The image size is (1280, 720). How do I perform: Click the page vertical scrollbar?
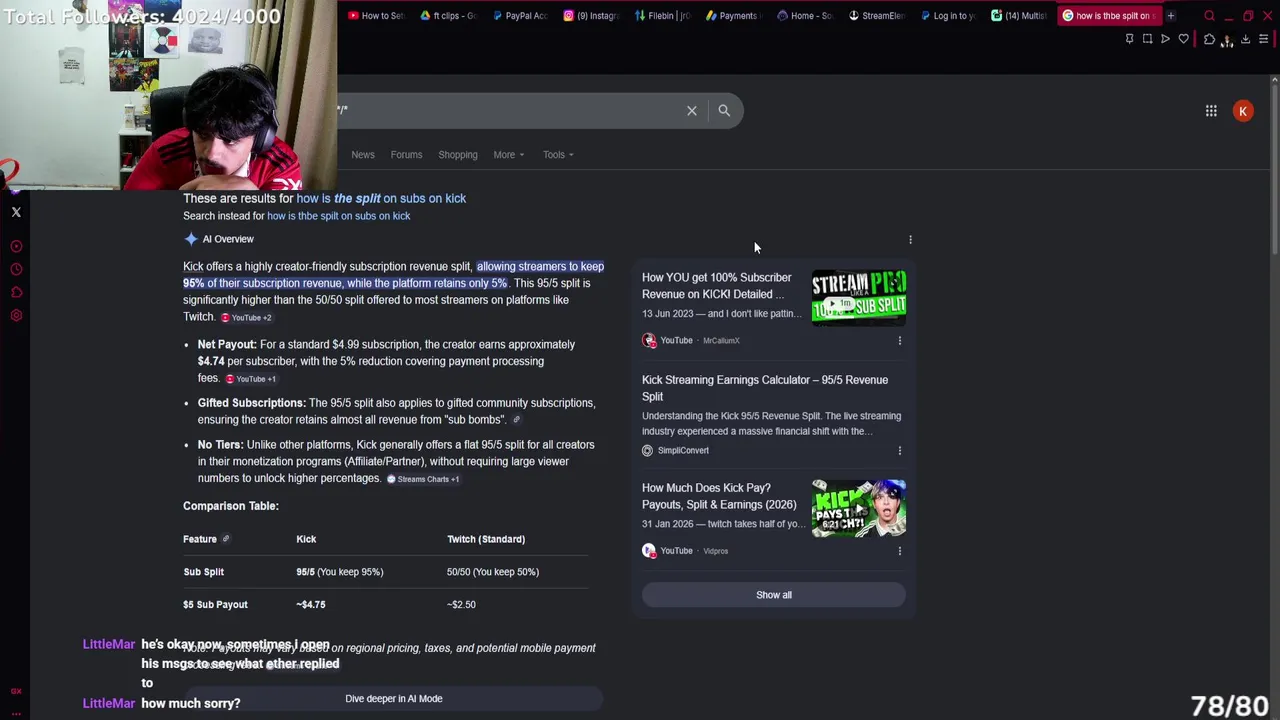coord(1274,170)
